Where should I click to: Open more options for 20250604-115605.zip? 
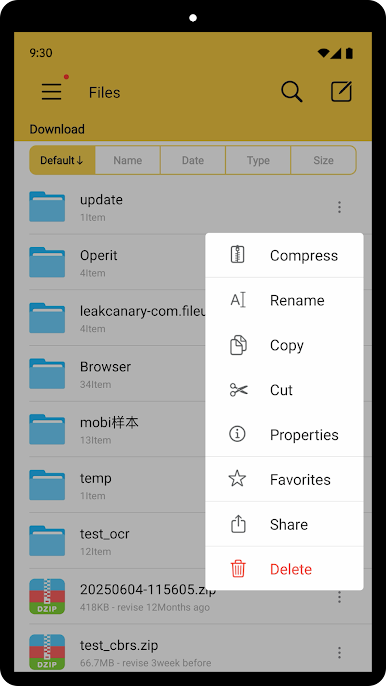click(339, 597)
